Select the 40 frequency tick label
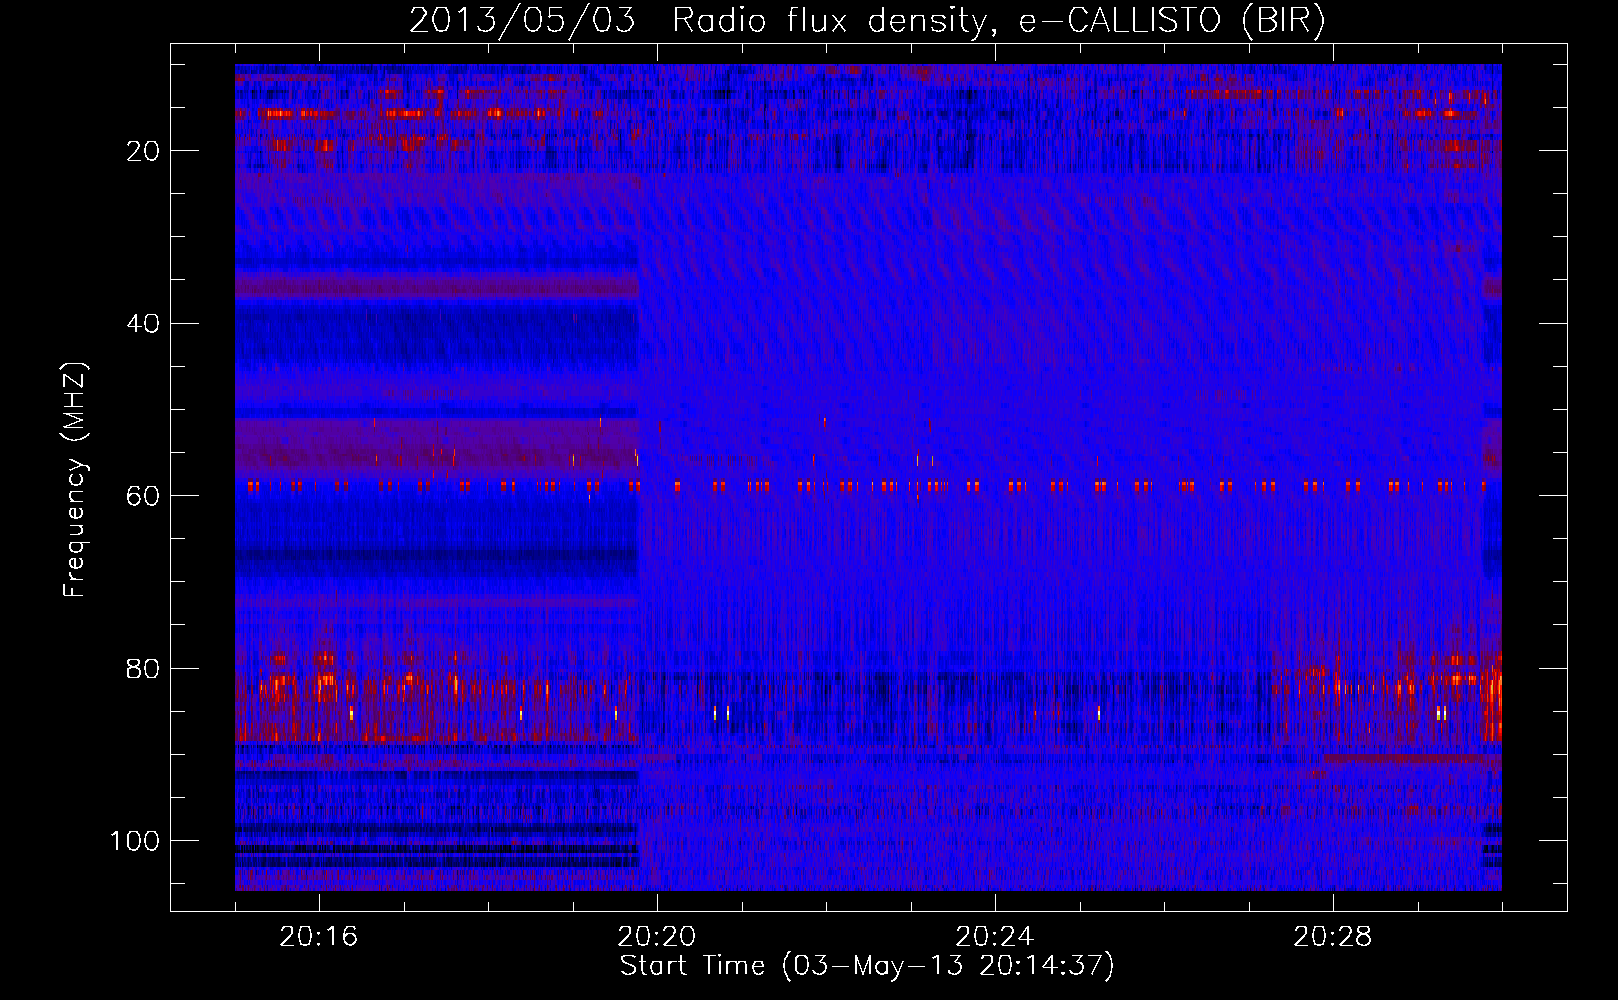Viewport: 1618px width, 1000px height. [143, 324]
